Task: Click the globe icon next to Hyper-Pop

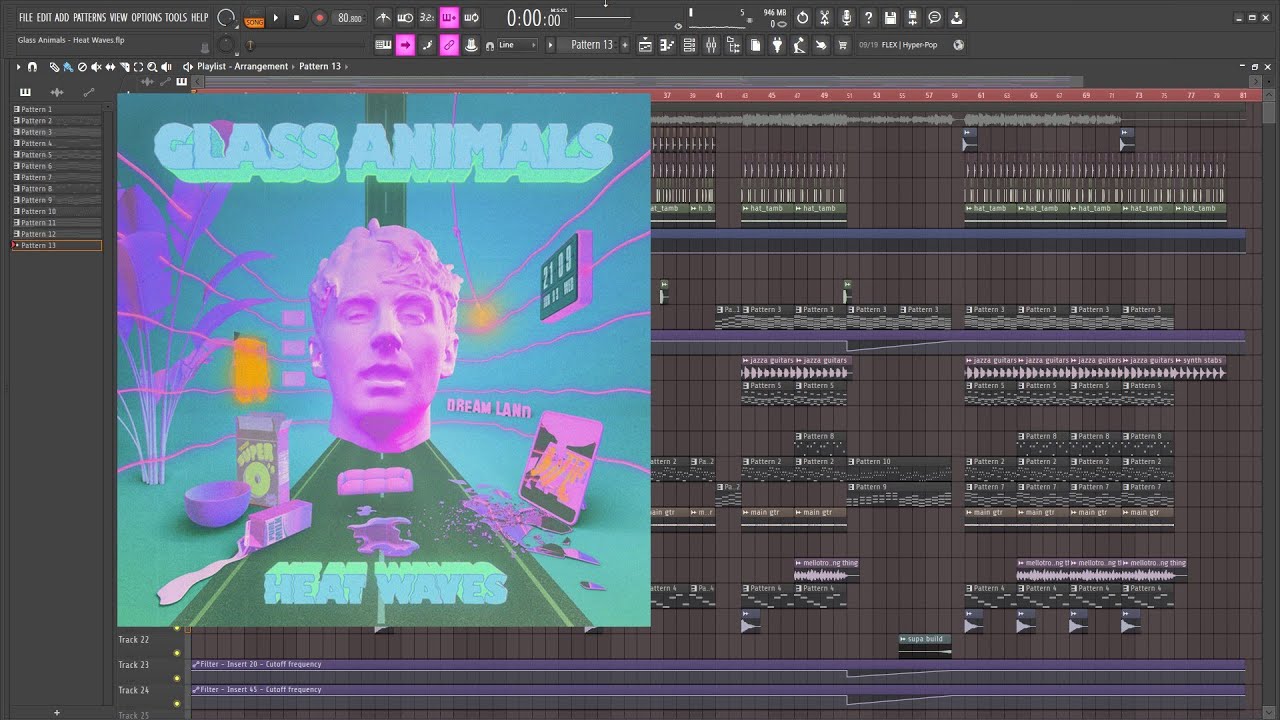Action: coord(958,45)
